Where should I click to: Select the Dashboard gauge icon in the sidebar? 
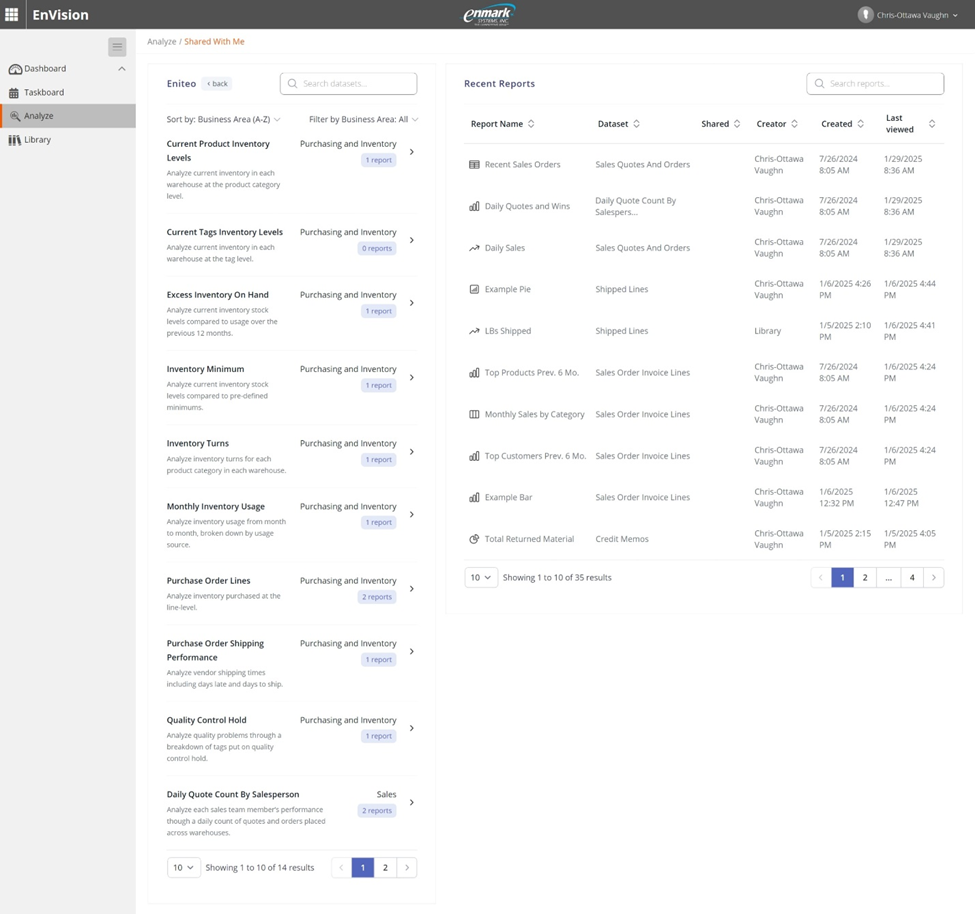pyautogui.click(x=13, y=68)
